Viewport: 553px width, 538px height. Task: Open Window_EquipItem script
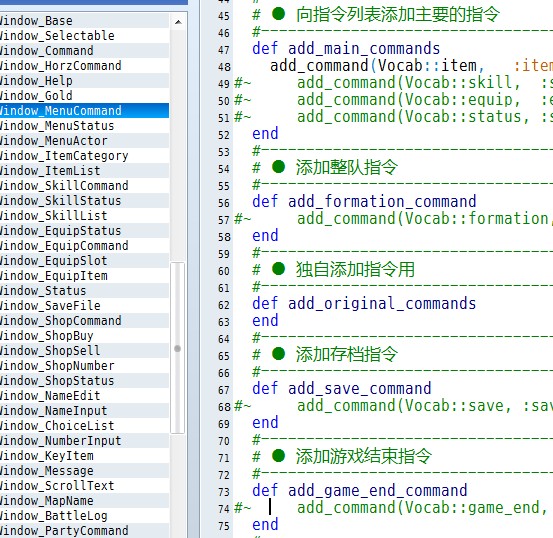(x=84, y=276)
